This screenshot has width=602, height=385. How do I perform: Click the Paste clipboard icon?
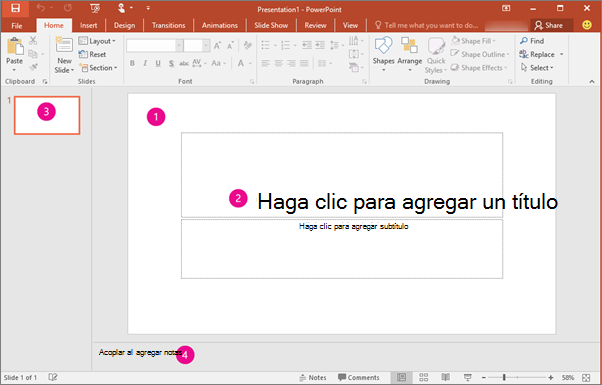(15, 47)
